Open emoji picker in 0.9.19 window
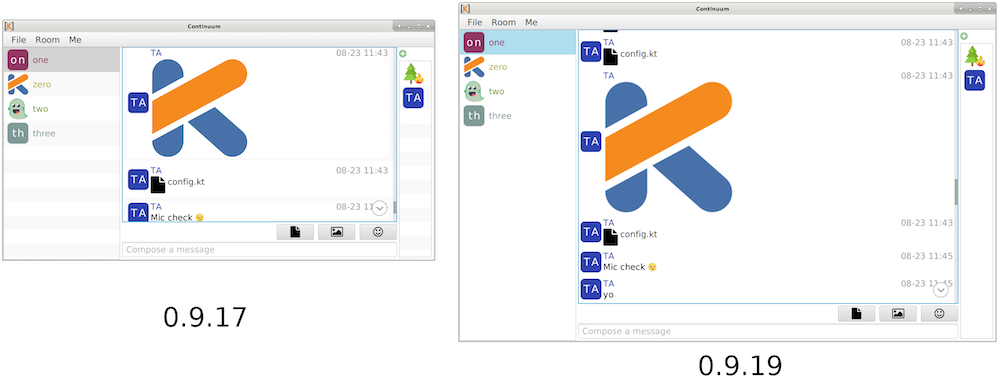Image resolution: width=1000 pixels, height=380 pixels. tap(939, 313)
